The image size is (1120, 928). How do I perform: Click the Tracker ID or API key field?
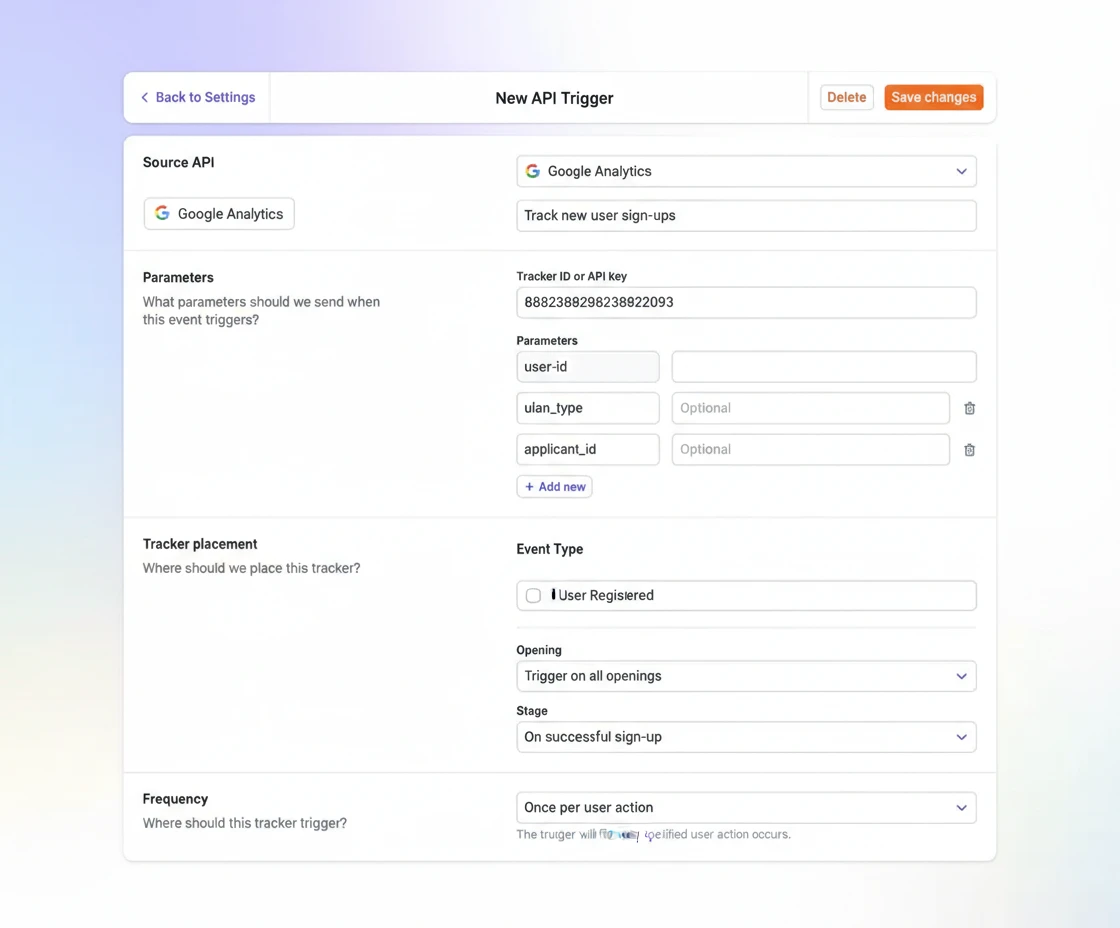pos(746,302)
